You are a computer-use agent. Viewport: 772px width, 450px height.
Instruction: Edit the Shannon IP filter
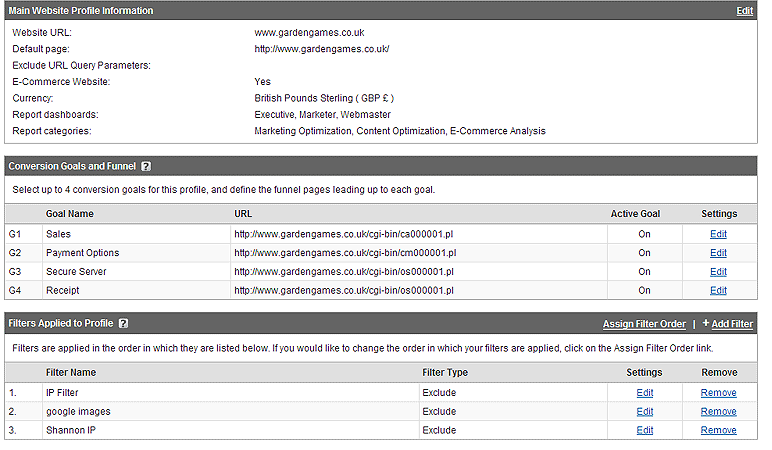click(x=644, y=430)
